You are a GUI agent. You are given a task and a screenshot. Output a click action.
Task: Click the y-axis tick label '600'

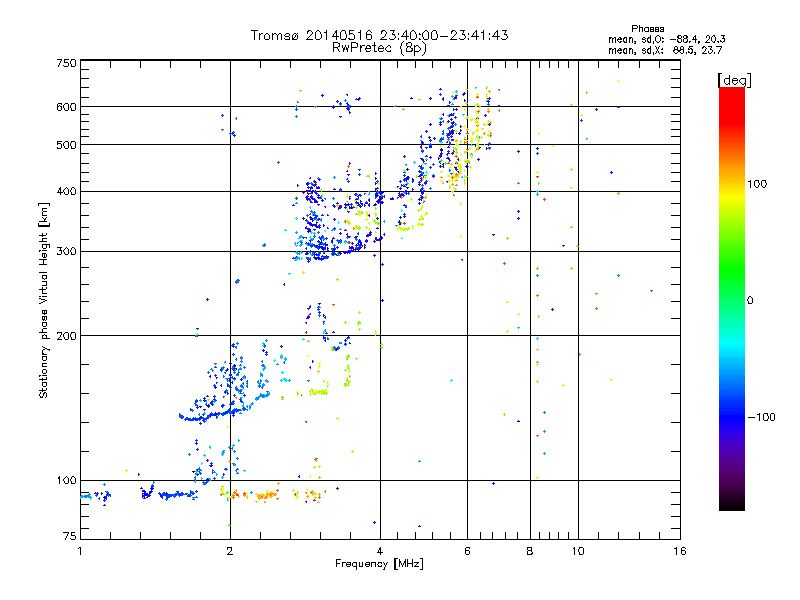pyautogui.click(x=66, y=107)
